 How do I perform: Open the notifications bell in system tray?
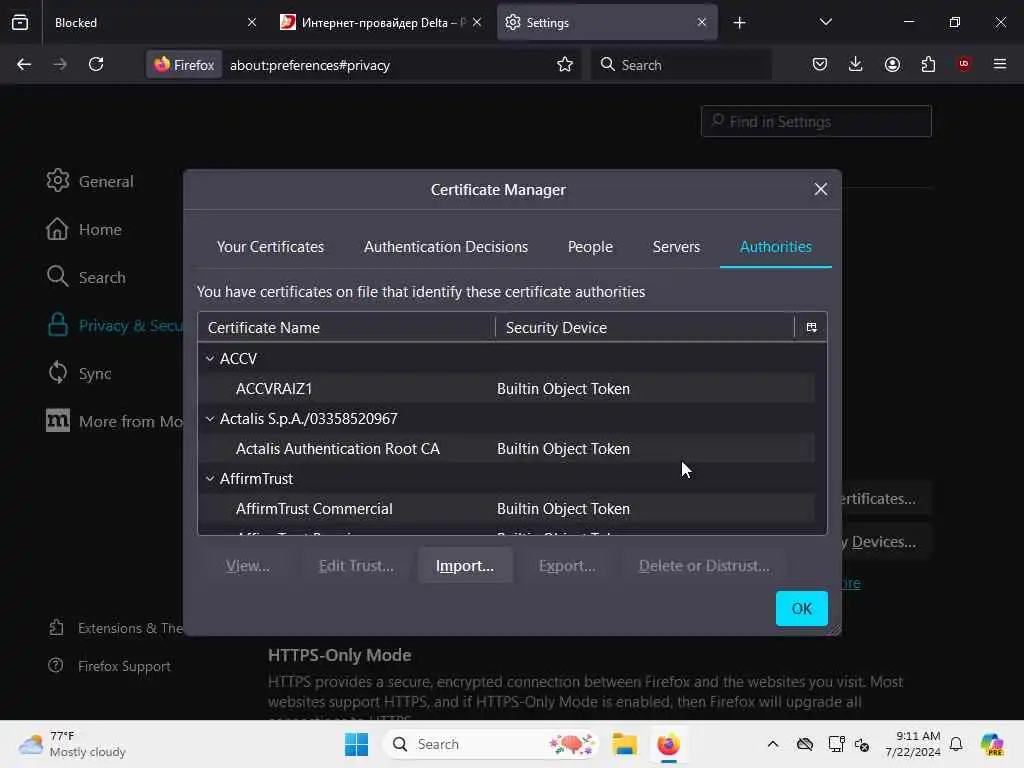point(956,744)
